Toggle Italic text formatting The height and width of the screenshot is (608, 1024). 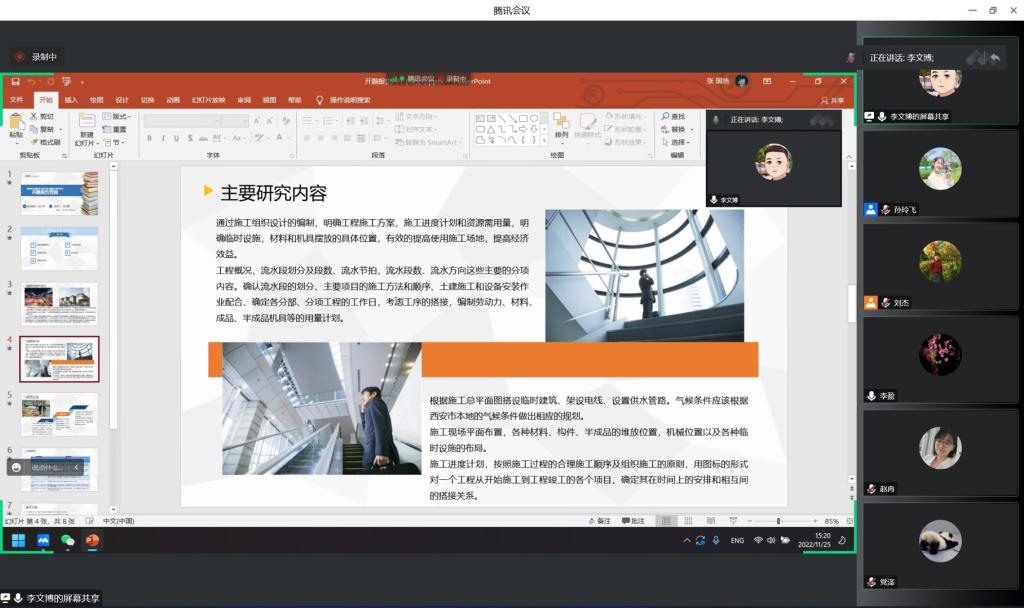click(x=162, y=138)
